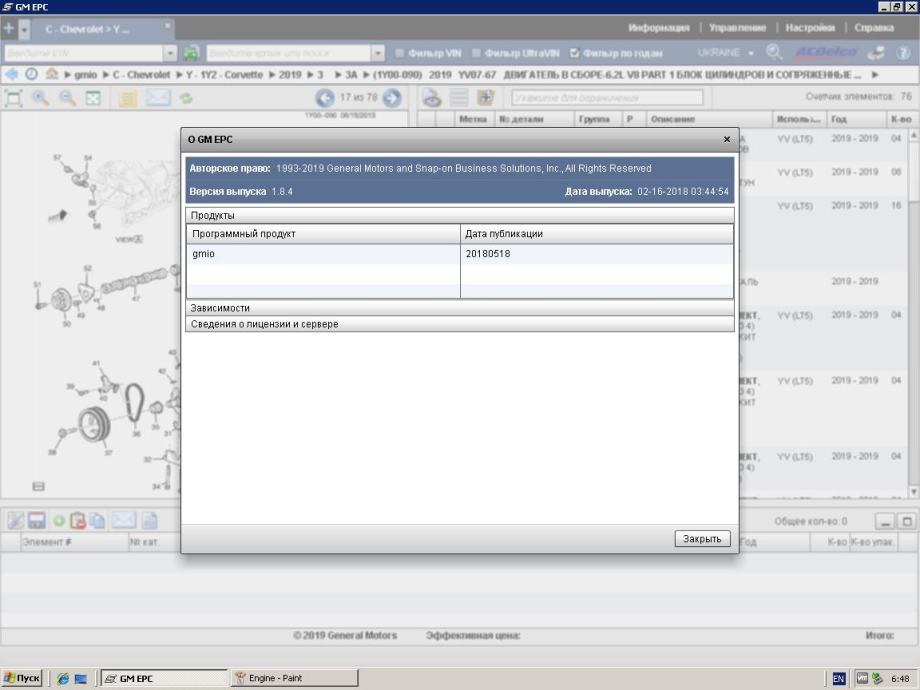Click the green vehicle search icon
Screen dimensions: 920x690
click(x=191, y=53)
